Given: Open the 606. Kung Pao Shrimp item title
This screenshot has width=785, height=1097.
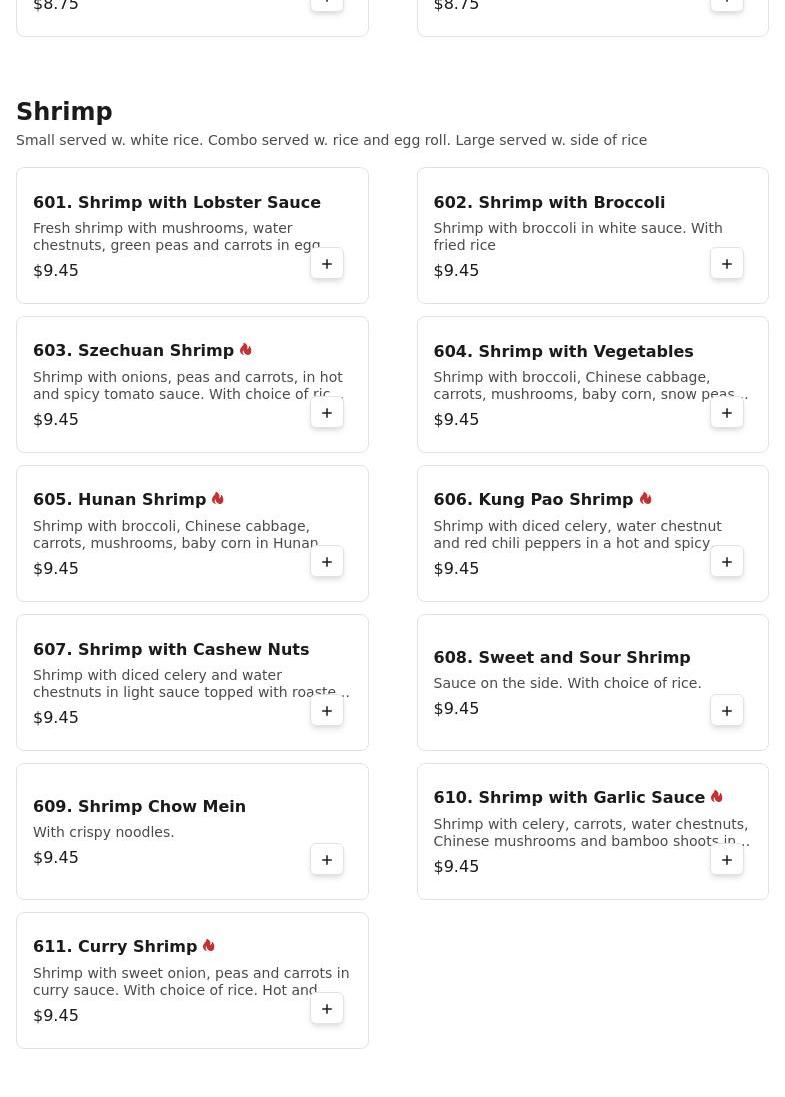Looking at the screenshot, I should point(533,499).
